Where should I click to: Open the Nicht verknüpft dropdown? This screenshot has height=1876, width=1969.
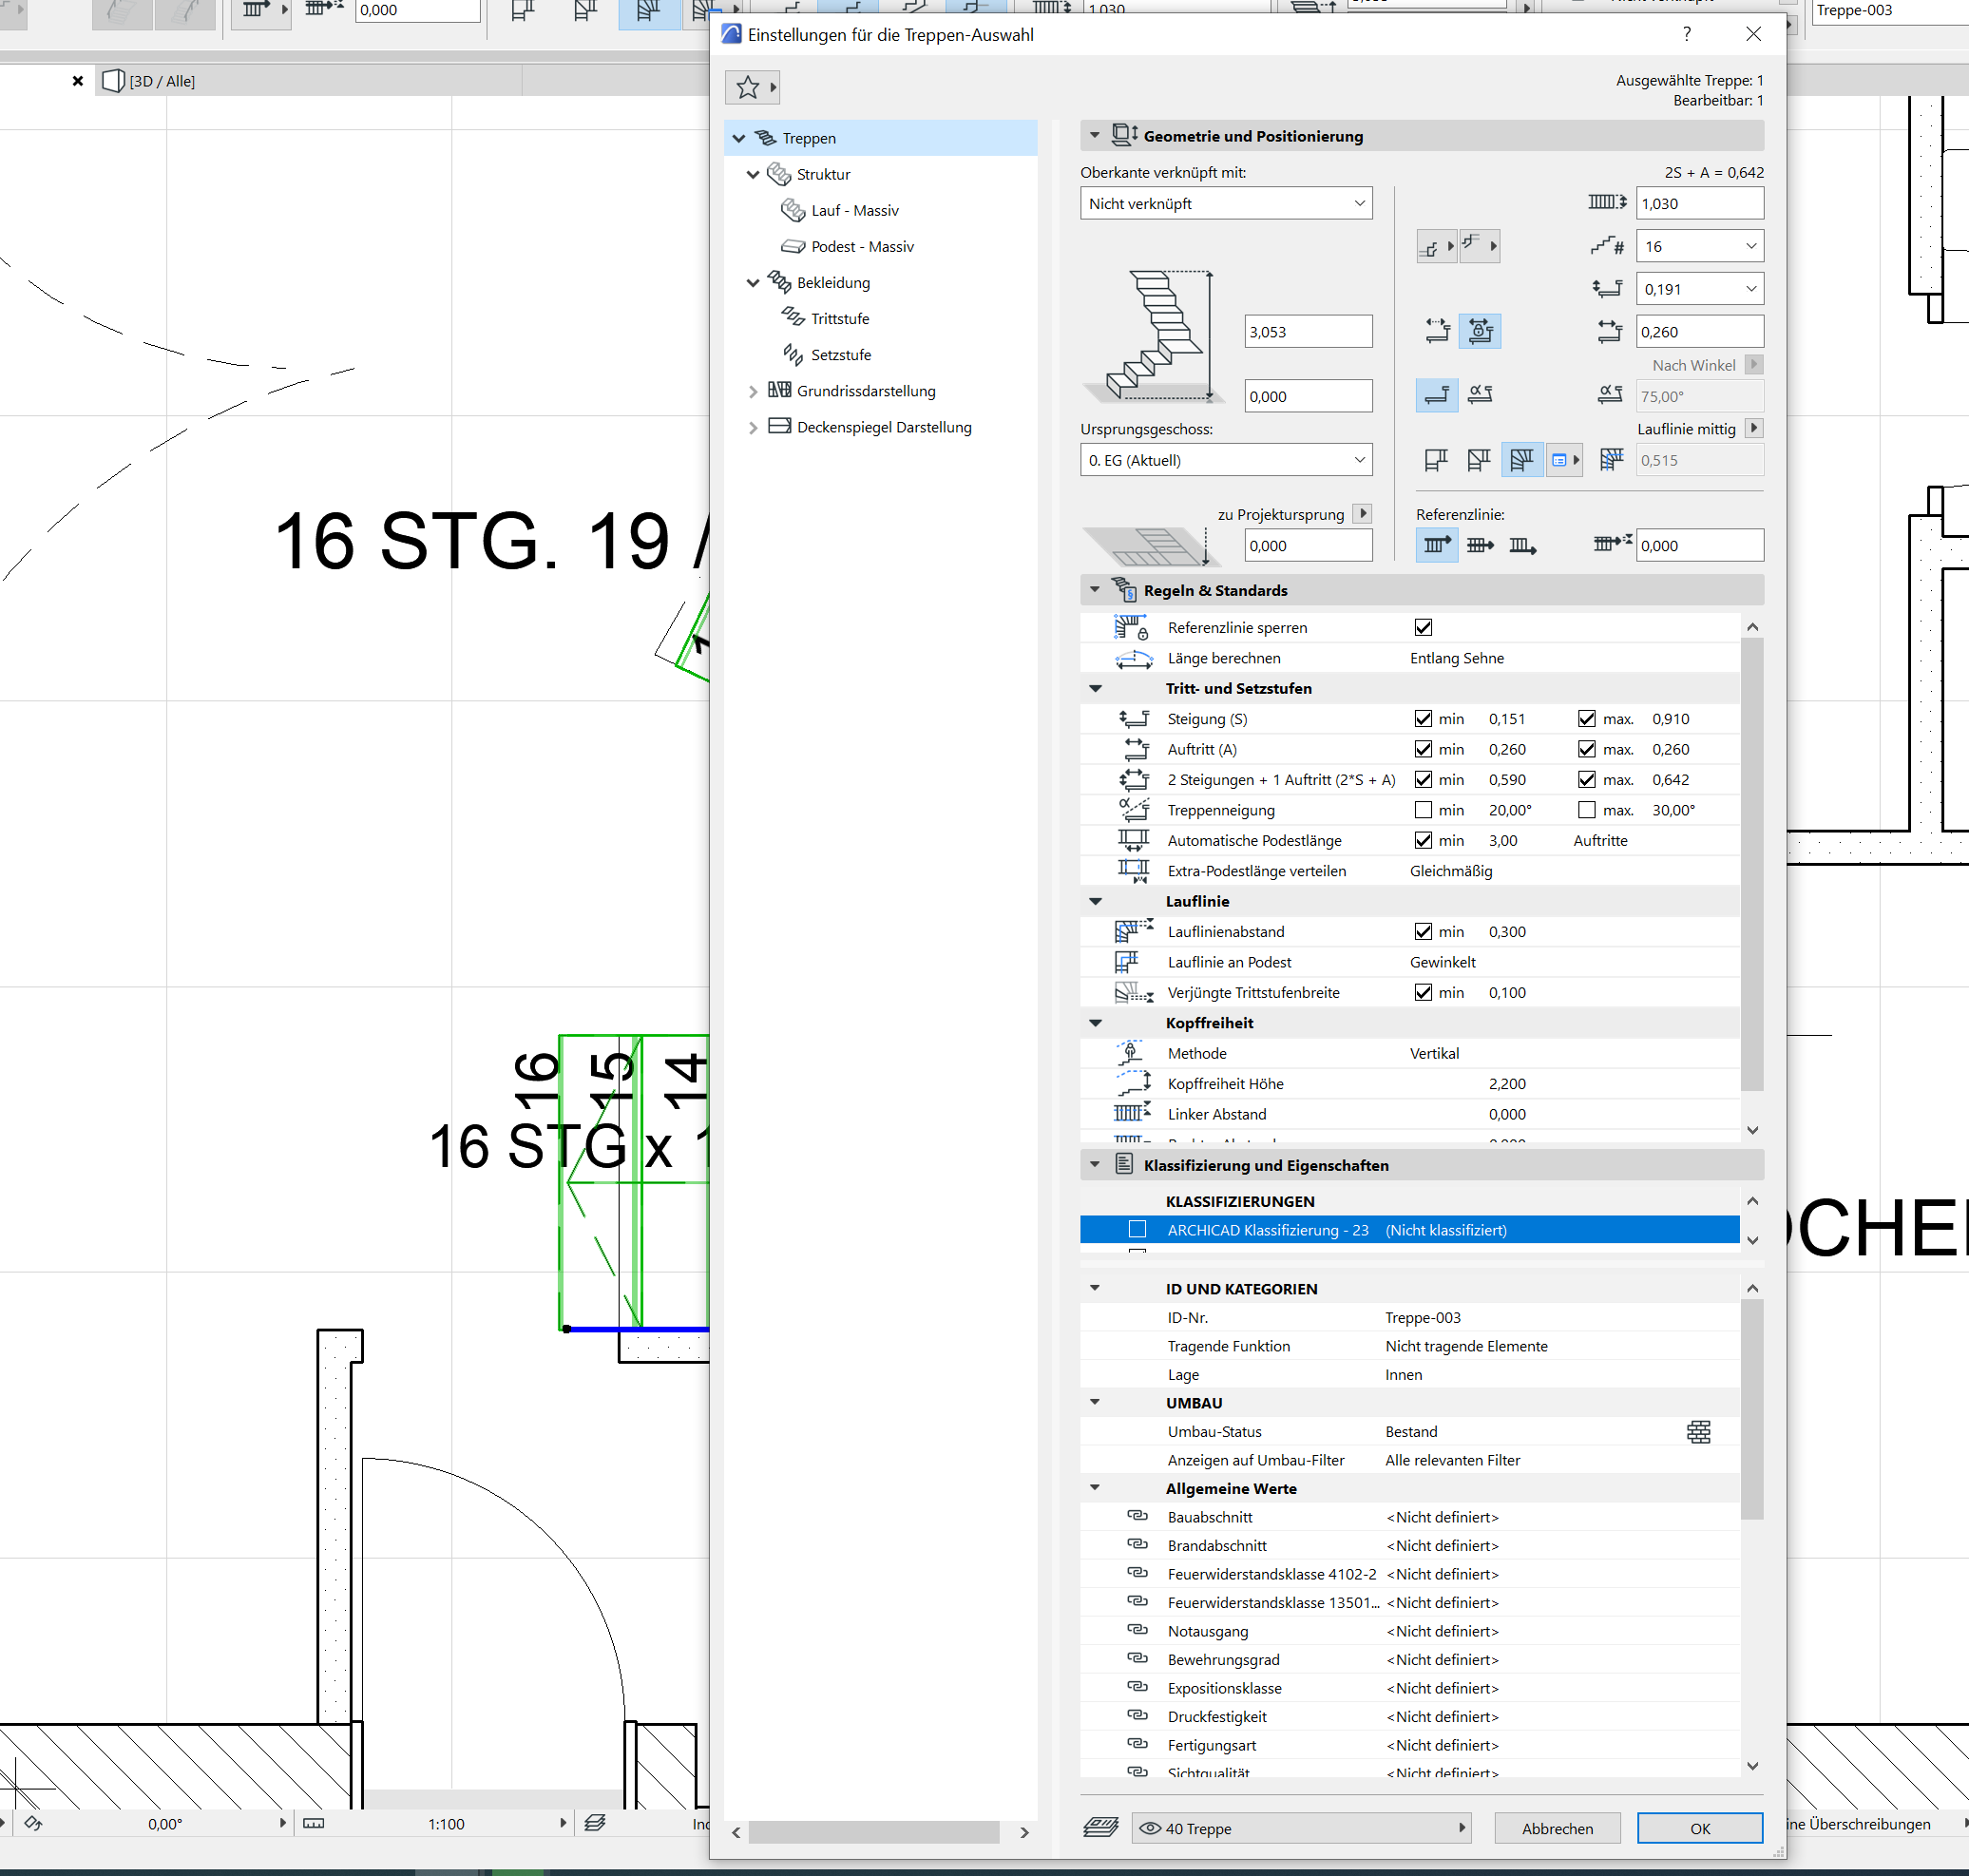pyautogui.click(x=1225, y=204)
